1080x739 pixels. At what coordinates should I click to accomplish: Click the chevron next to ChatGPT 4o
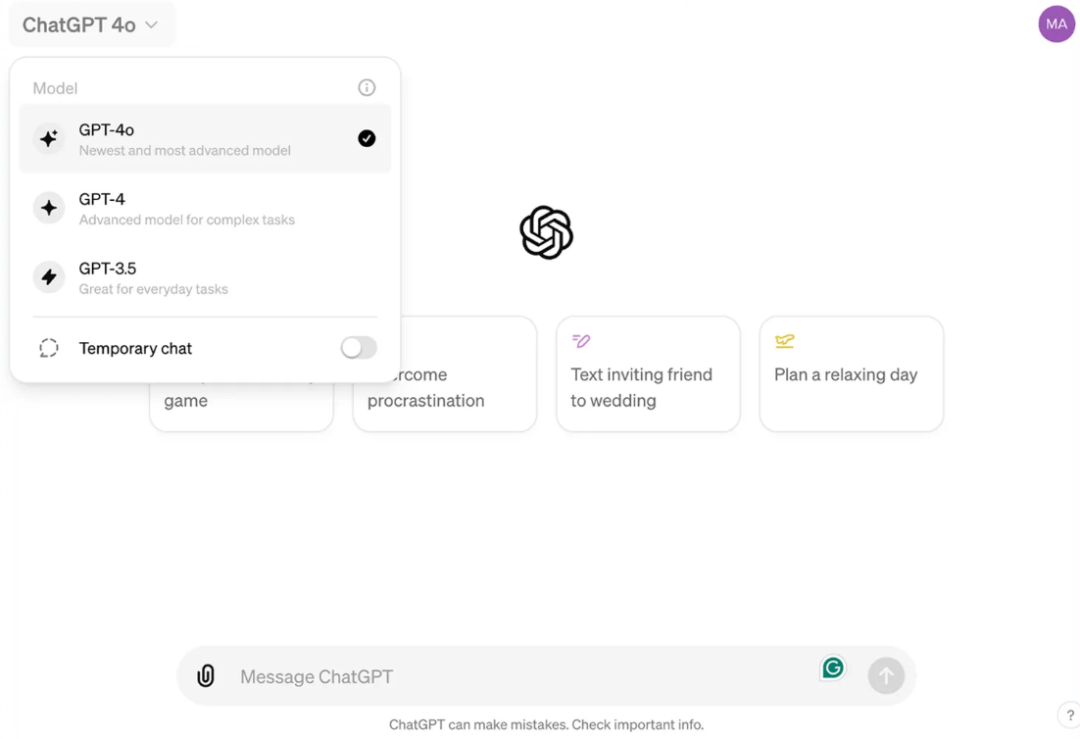152,25
